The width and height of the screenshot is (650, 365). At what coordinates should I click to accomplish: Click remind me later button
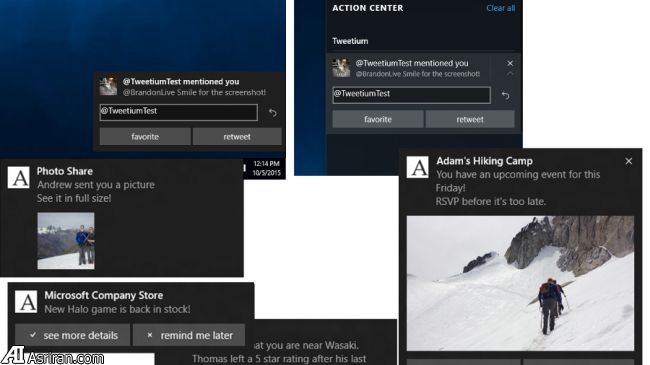[x=189, y=335]
